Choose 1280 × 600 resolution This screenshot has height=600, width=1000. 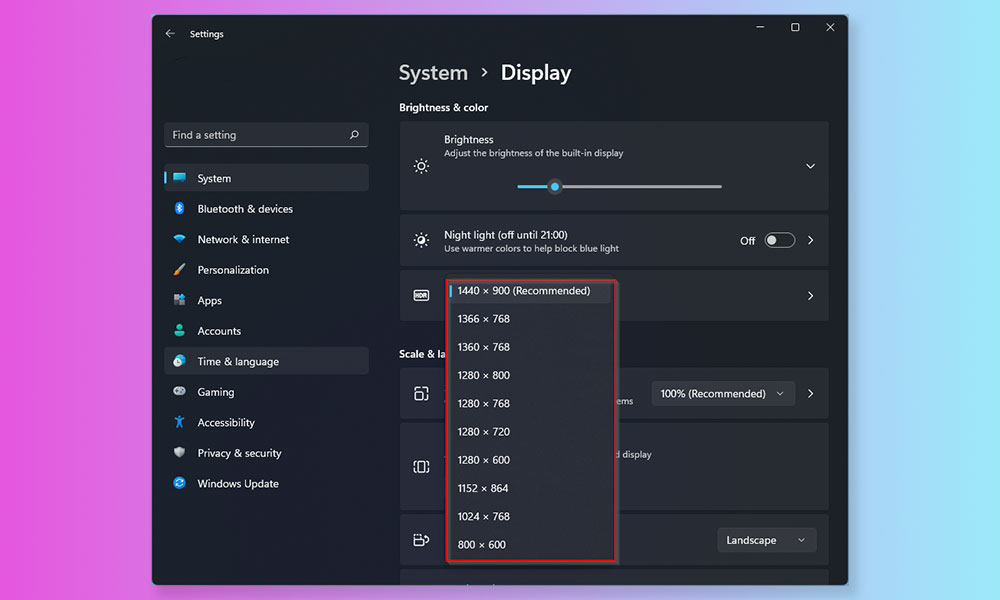529,460
